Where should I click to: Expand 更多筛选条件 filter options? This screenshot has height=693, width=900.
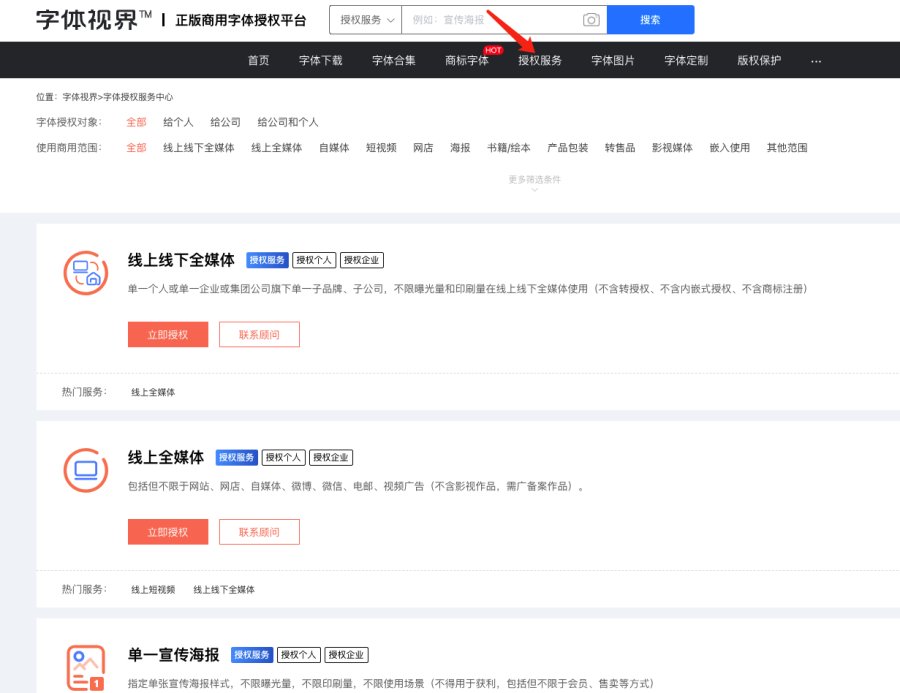pos(534,182)
